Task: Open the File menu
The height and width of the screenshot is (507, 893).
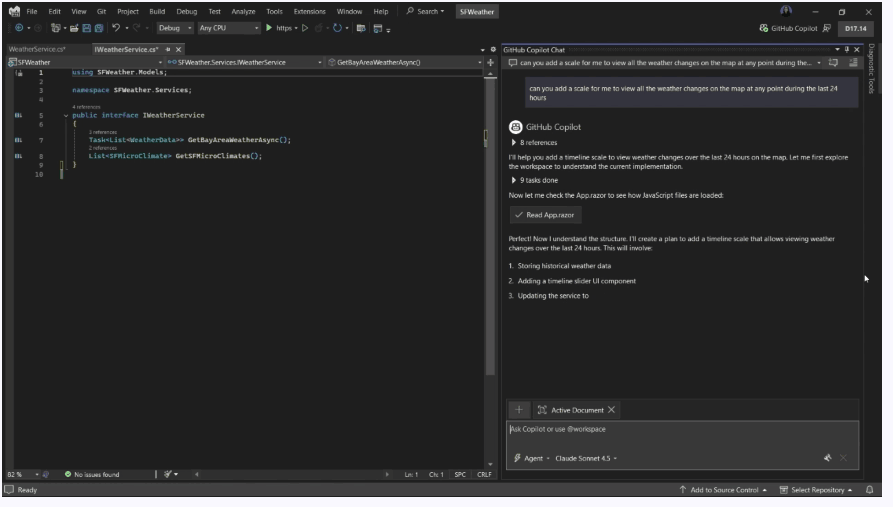Action: (x=32, y=11)
